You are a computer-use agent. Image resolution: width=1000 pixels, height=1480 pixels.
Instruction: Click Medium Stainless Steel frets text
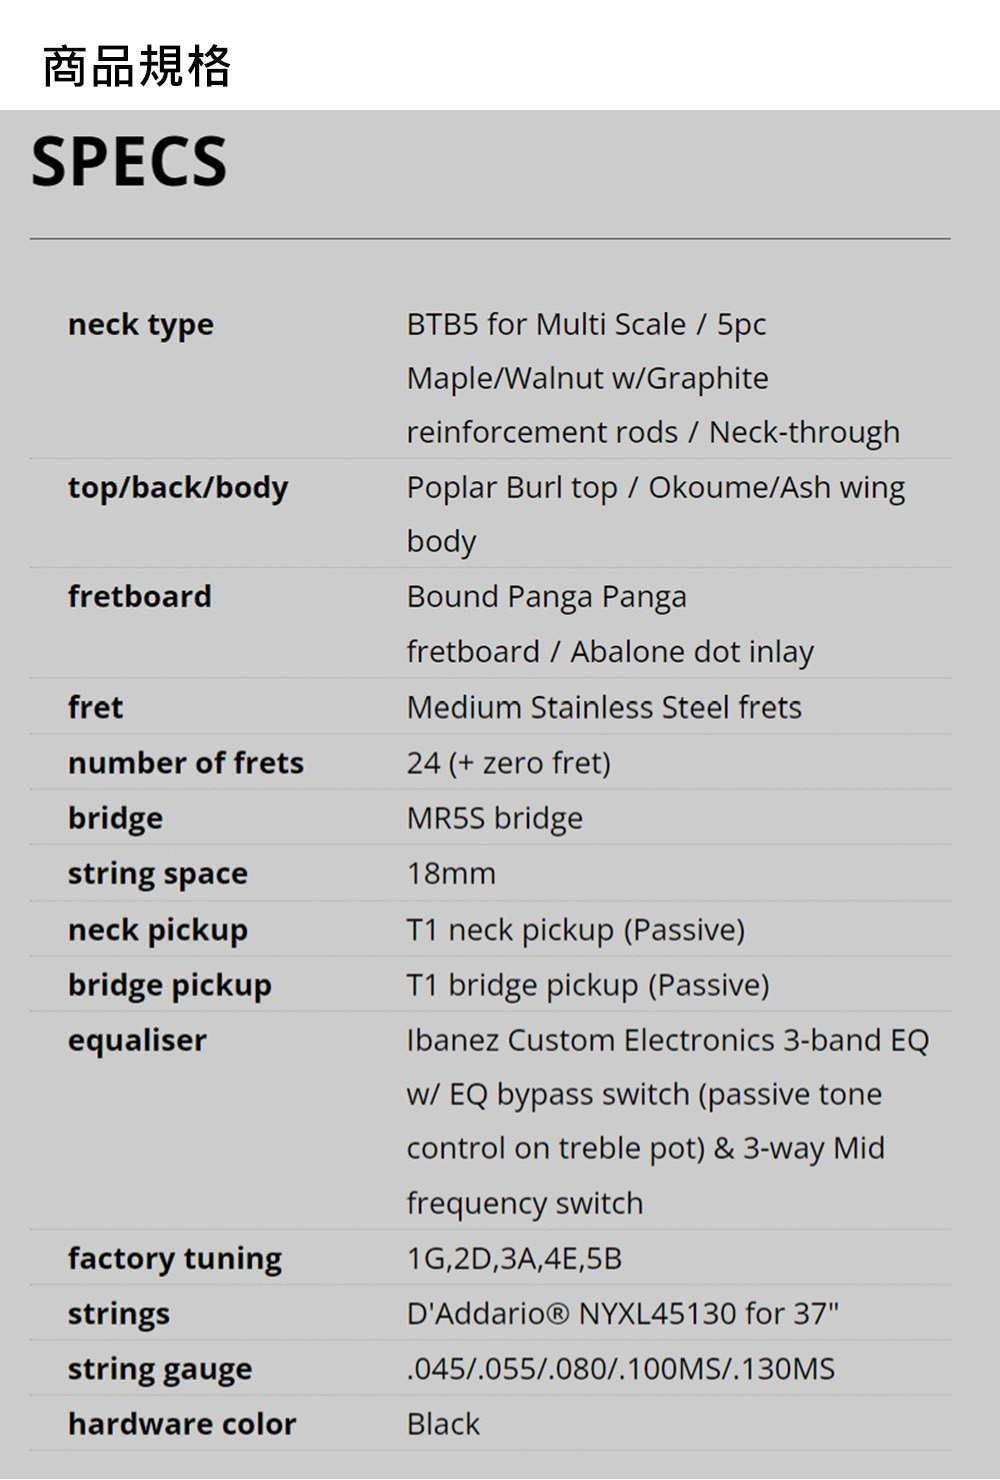pos(604,708)
